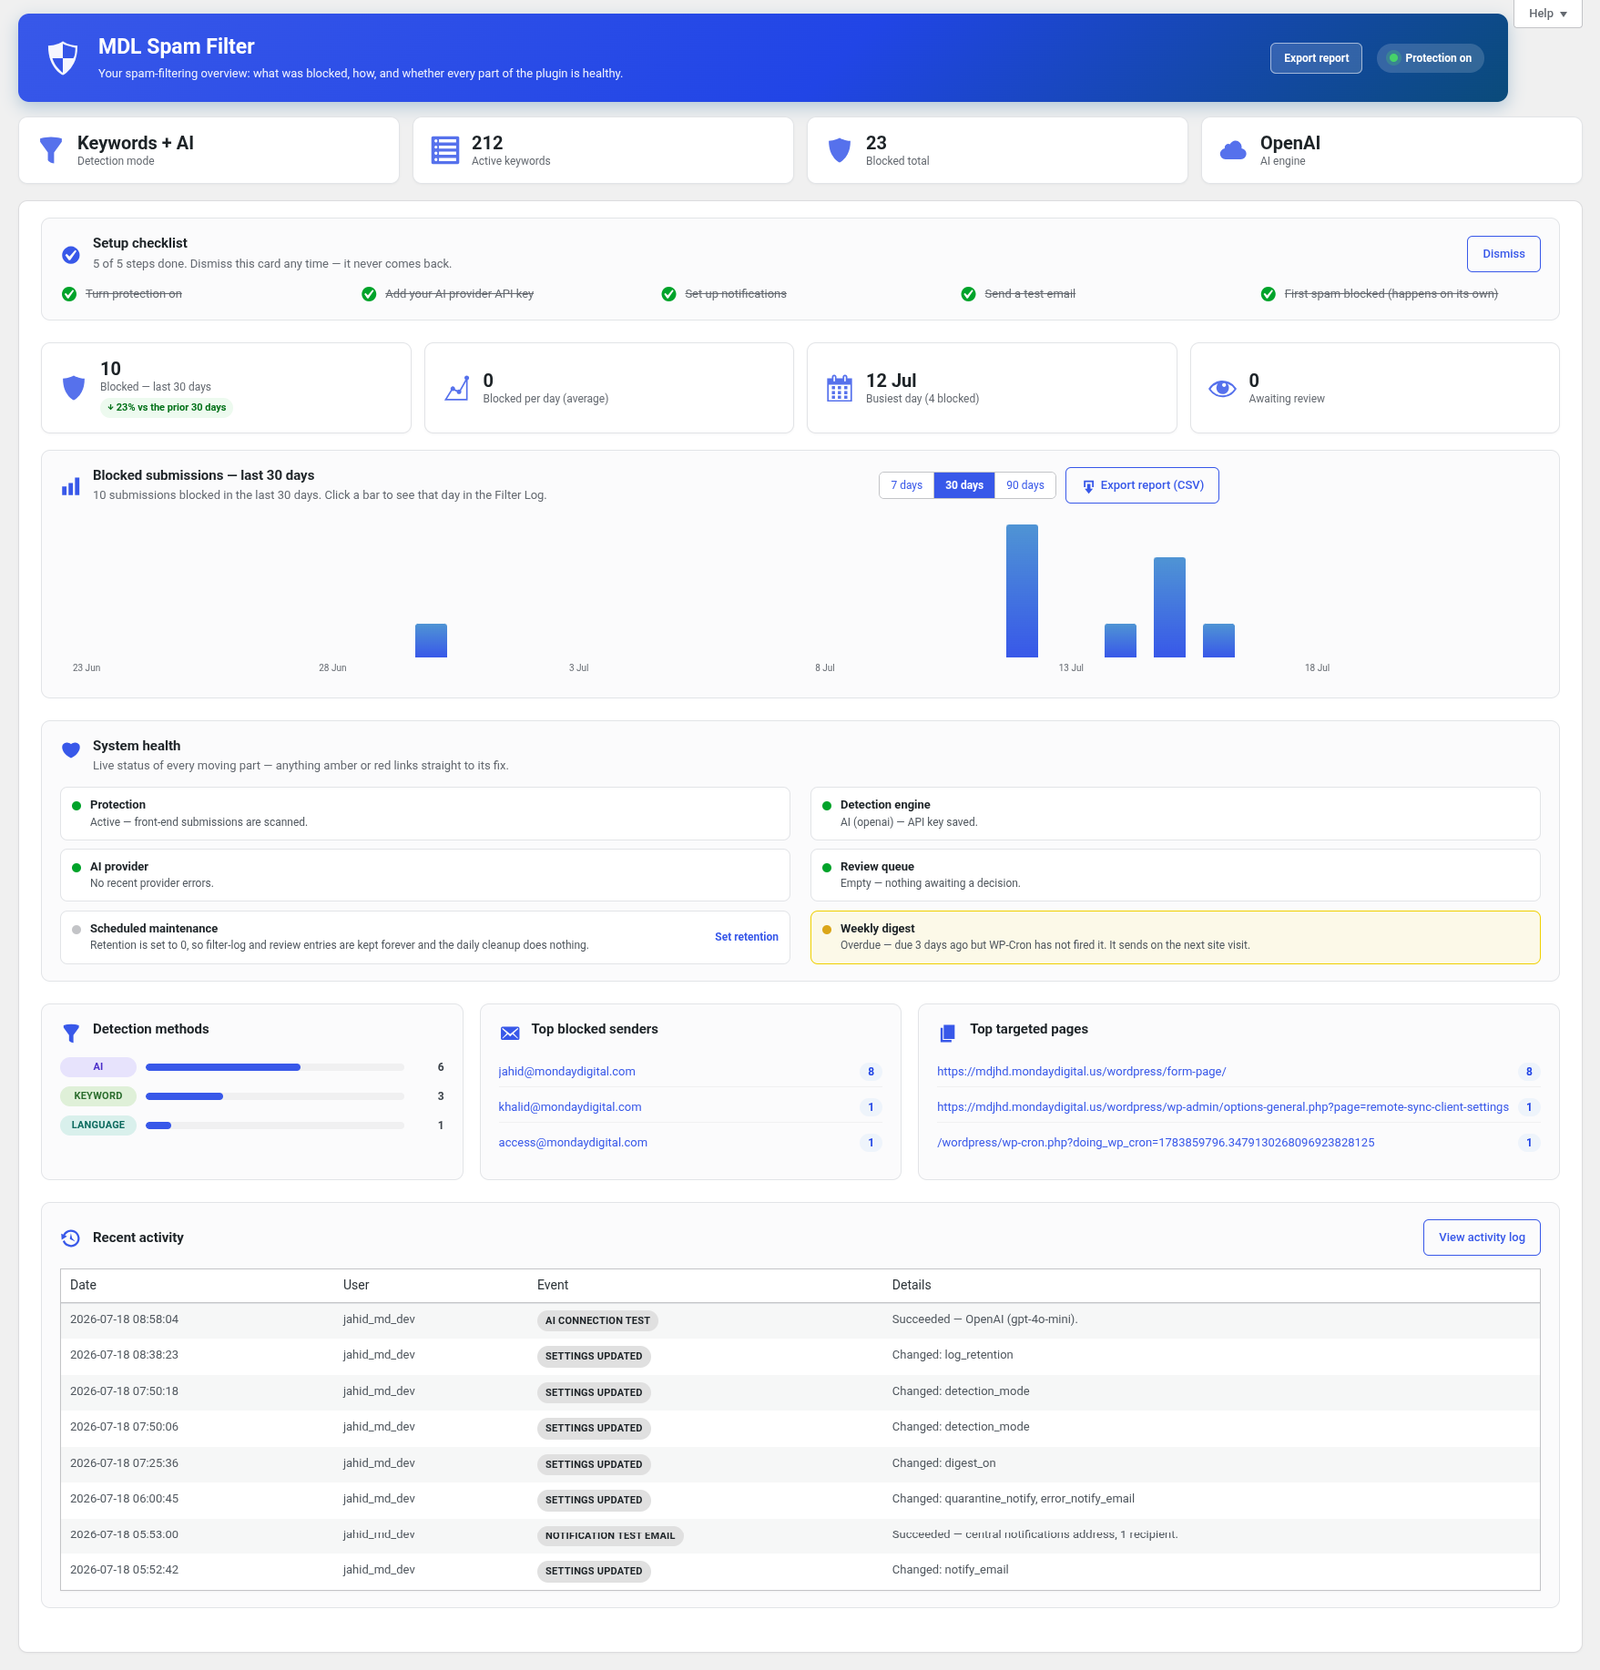Open khalid@mondaydigital.com sender link

pyautogui.click(x=570, y=1107)
